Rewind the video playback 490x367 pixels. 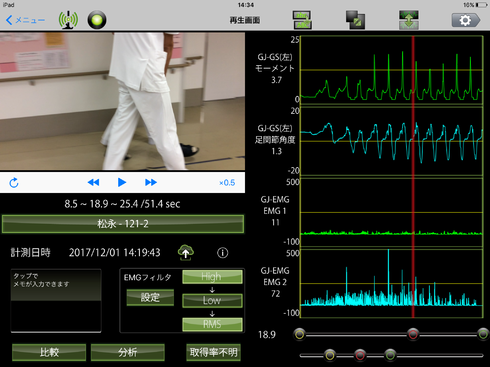93,182
